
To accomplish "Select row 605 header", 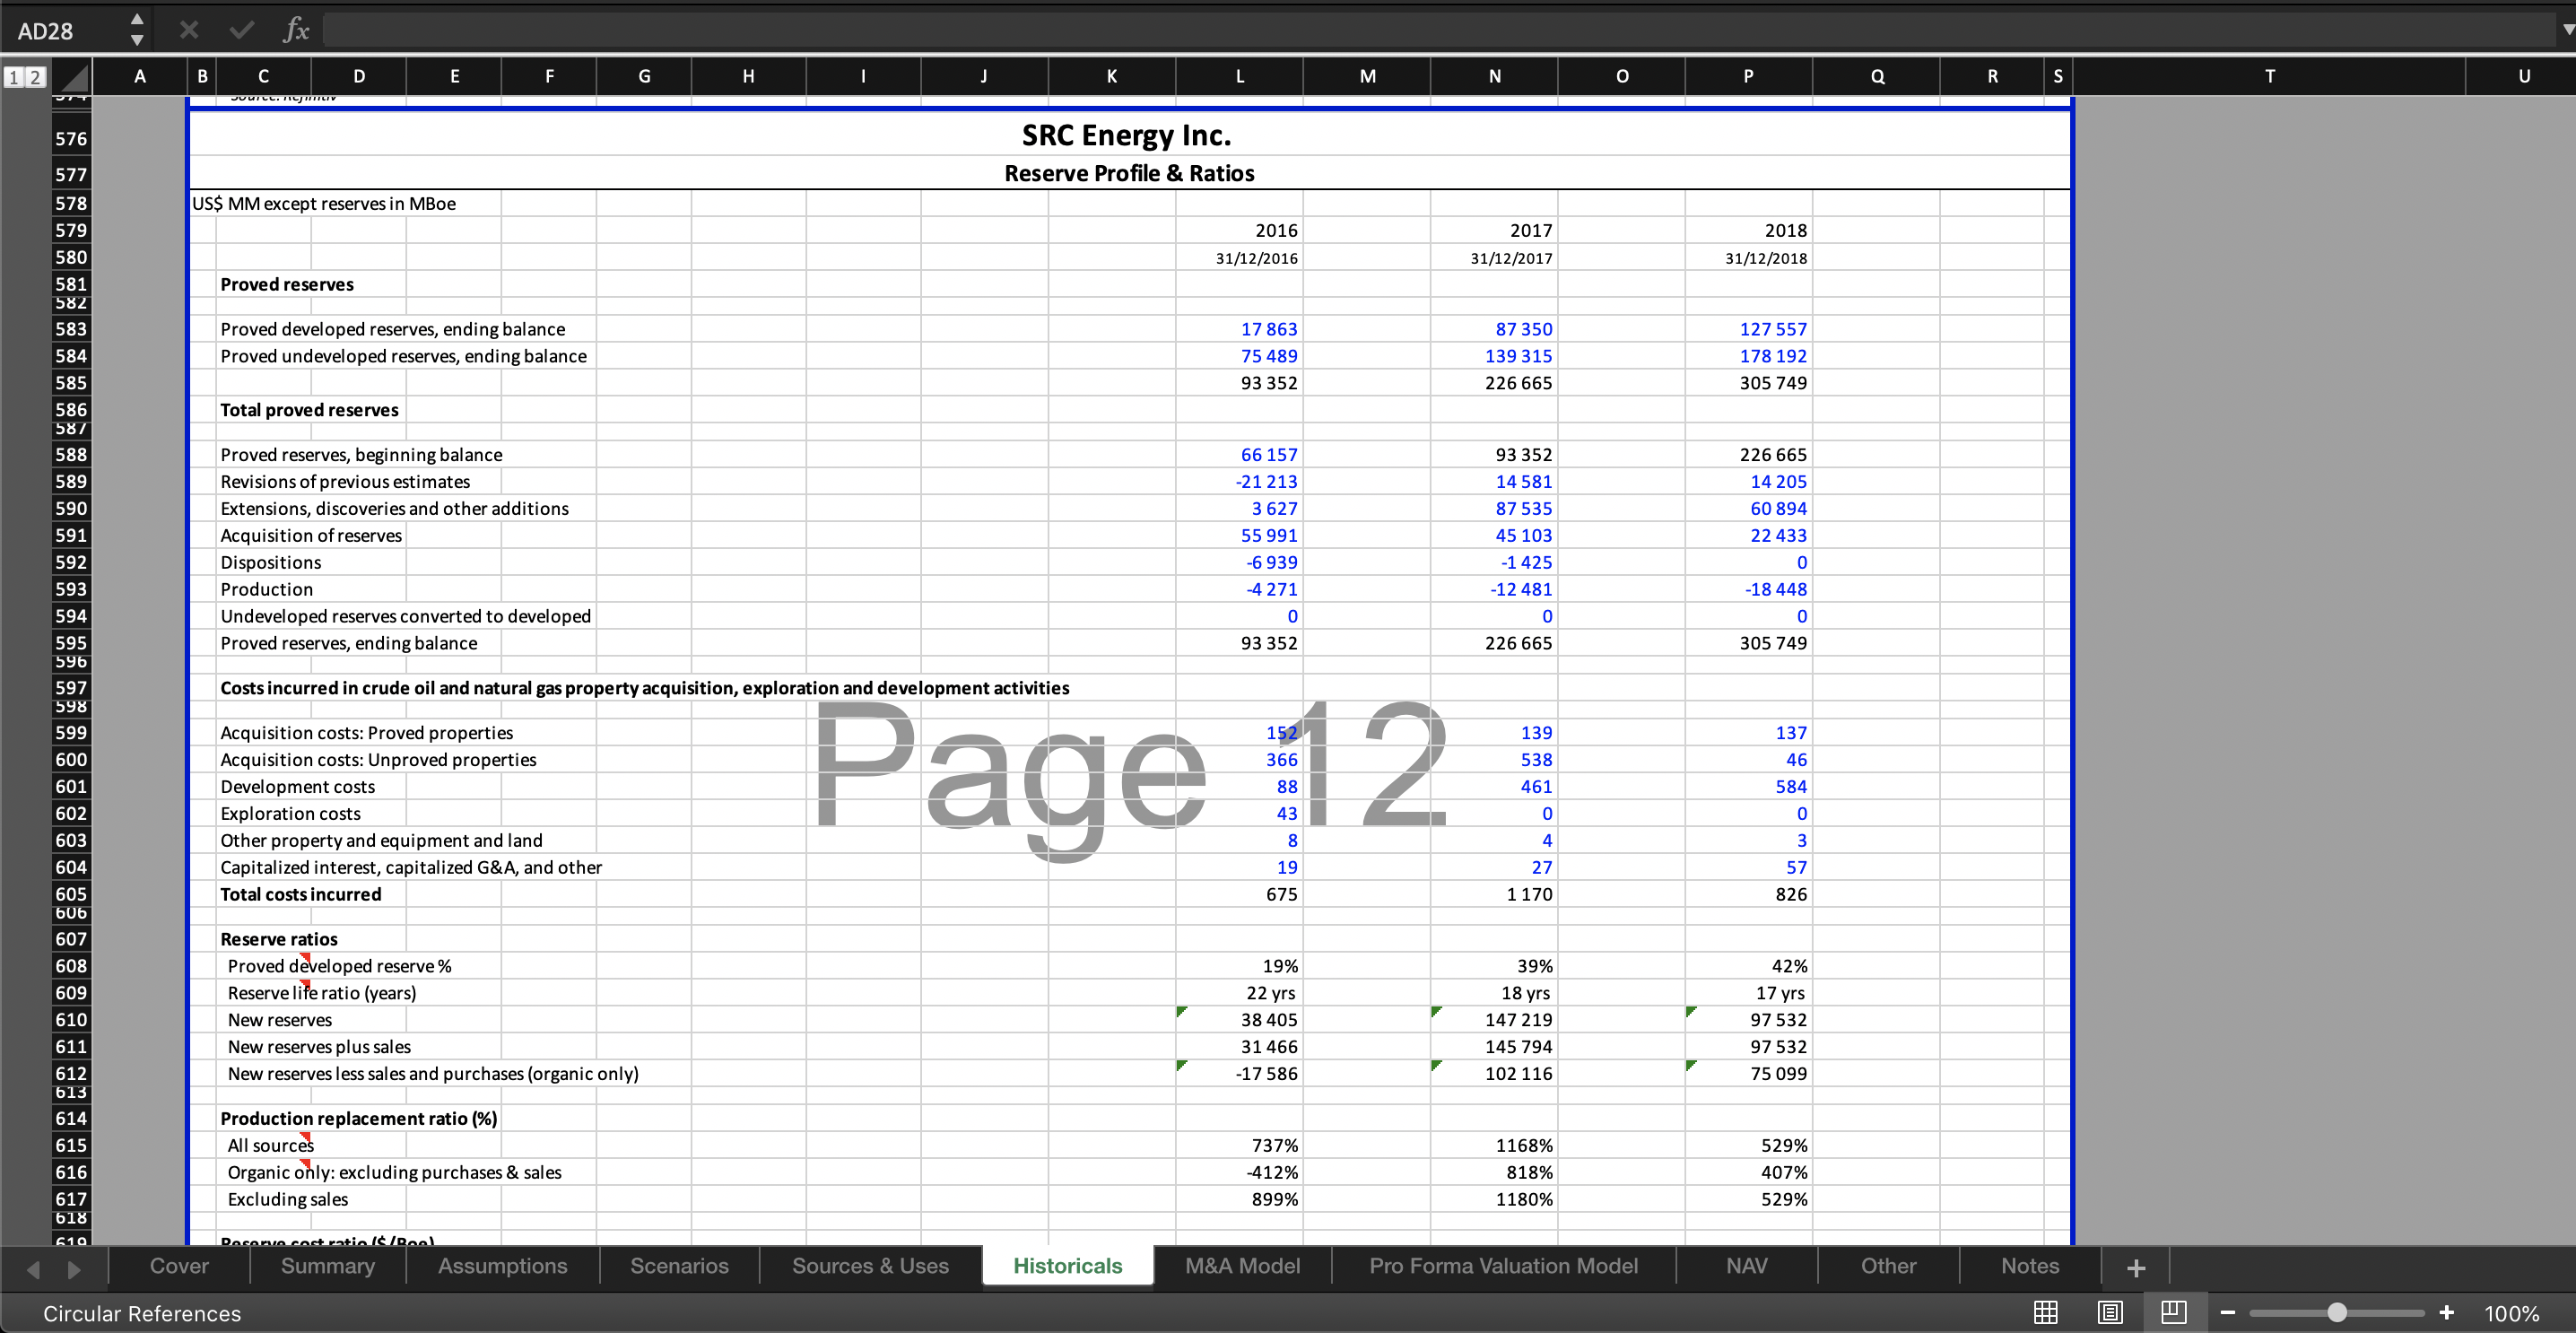I will click(x=71, y=894).
